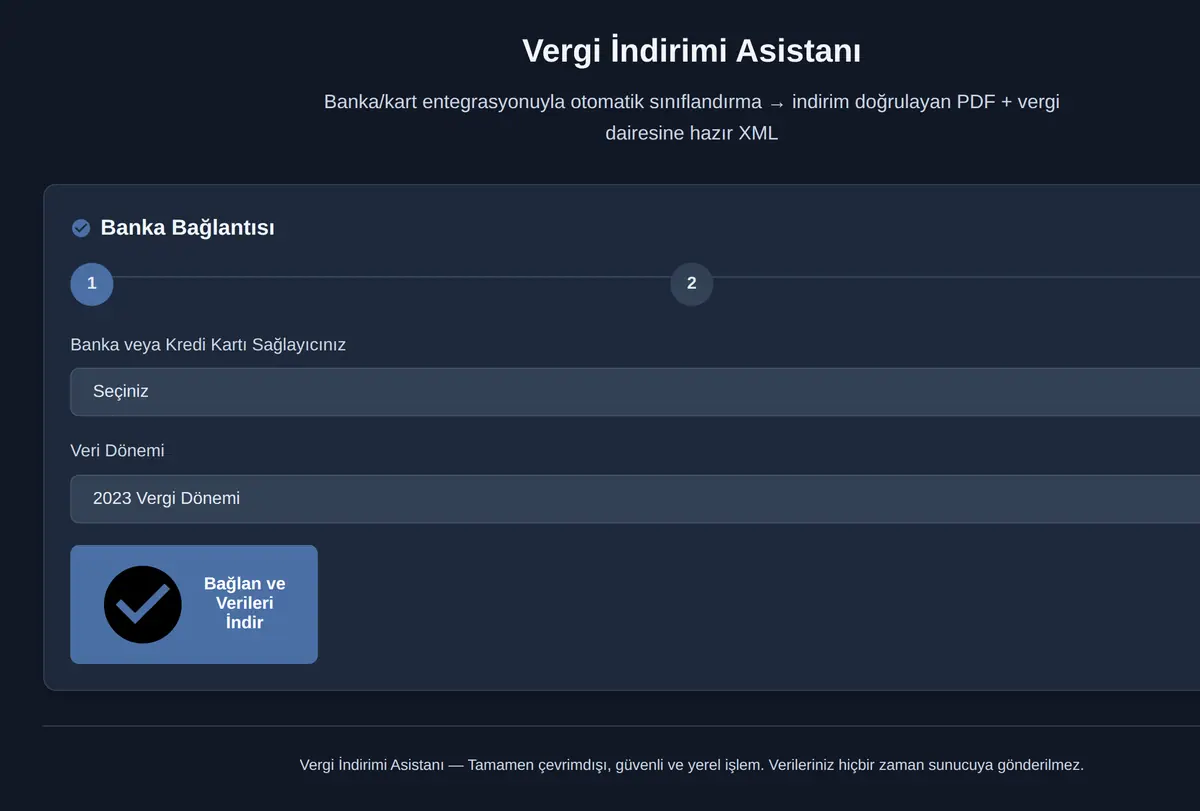Screen dimensions: 1200x811
Task: Select step 1 circle in the stepper
Action: click(92, 284)
